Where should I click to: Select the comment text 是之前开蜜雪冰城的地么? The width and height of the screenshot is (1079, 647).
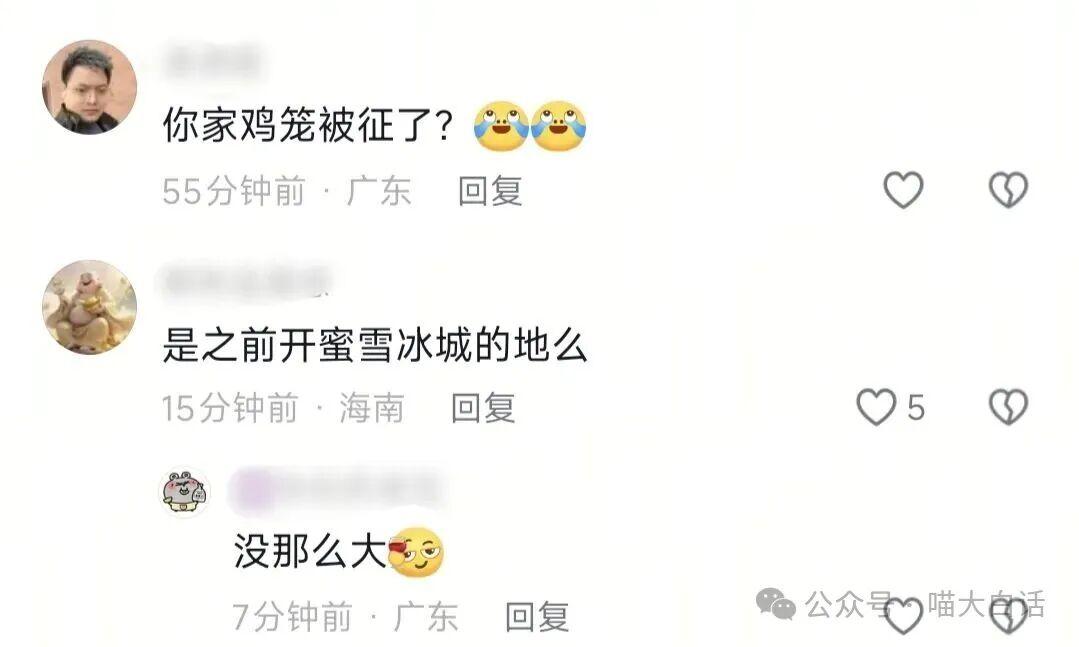coord(375,345)
